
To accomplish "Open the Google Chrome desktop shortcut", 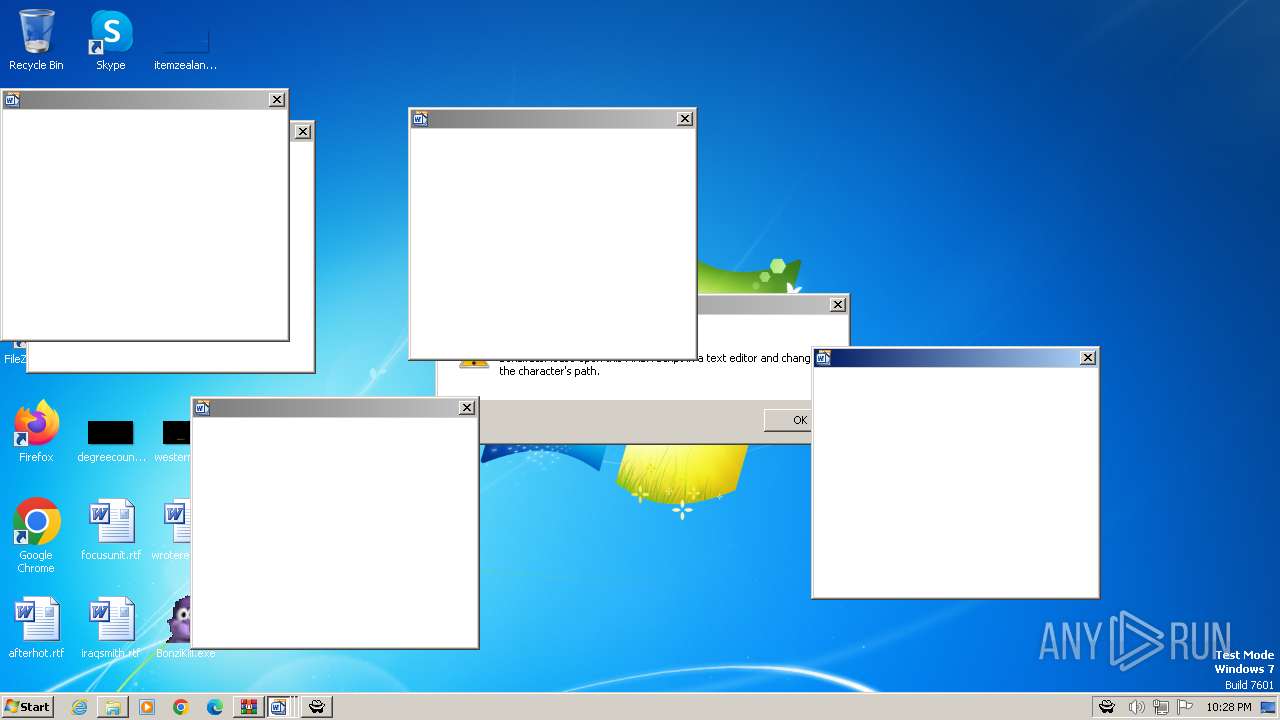I will (36, 535).
